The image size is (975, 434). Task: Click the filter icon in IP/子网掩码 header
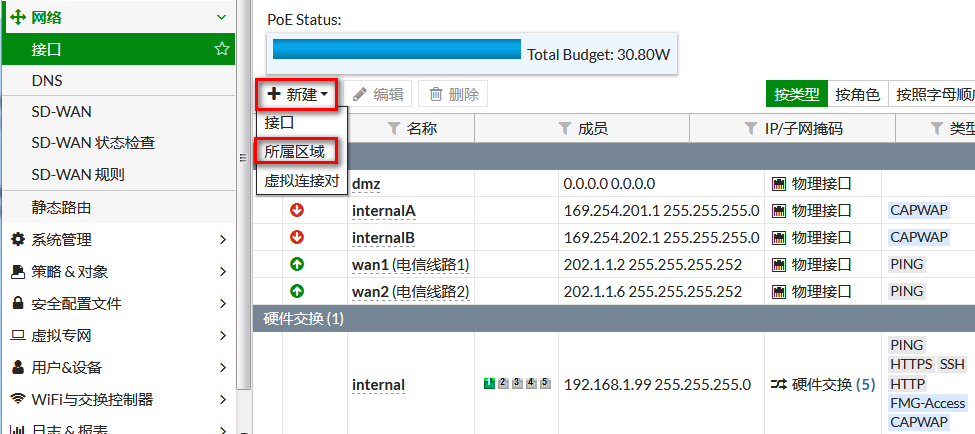[750, 129]
